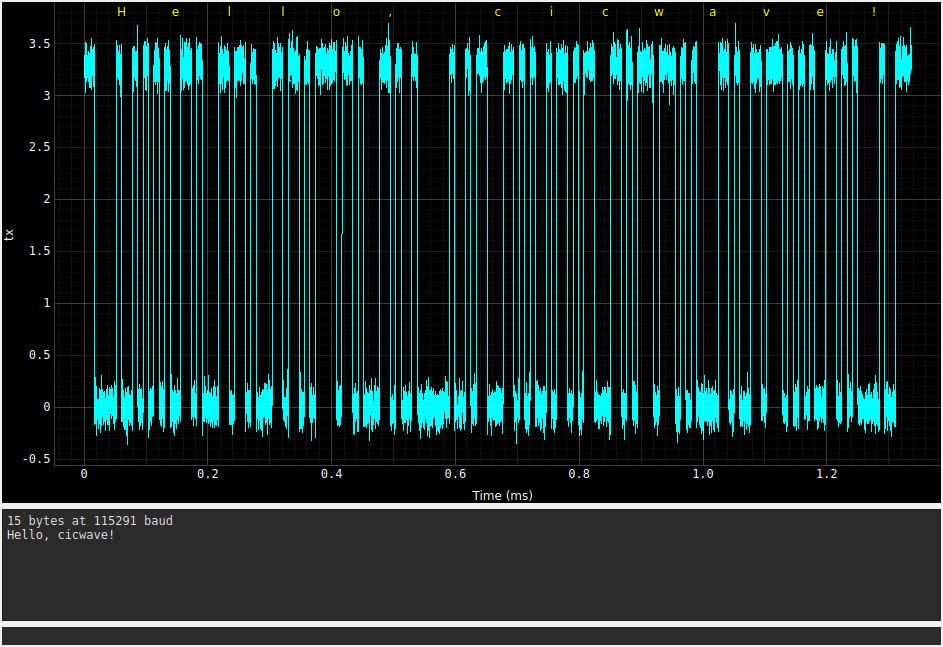Click the 1.2 tick on the time axis
The height and width of the screenshot is (647, 943).
(x=827, y=474)
